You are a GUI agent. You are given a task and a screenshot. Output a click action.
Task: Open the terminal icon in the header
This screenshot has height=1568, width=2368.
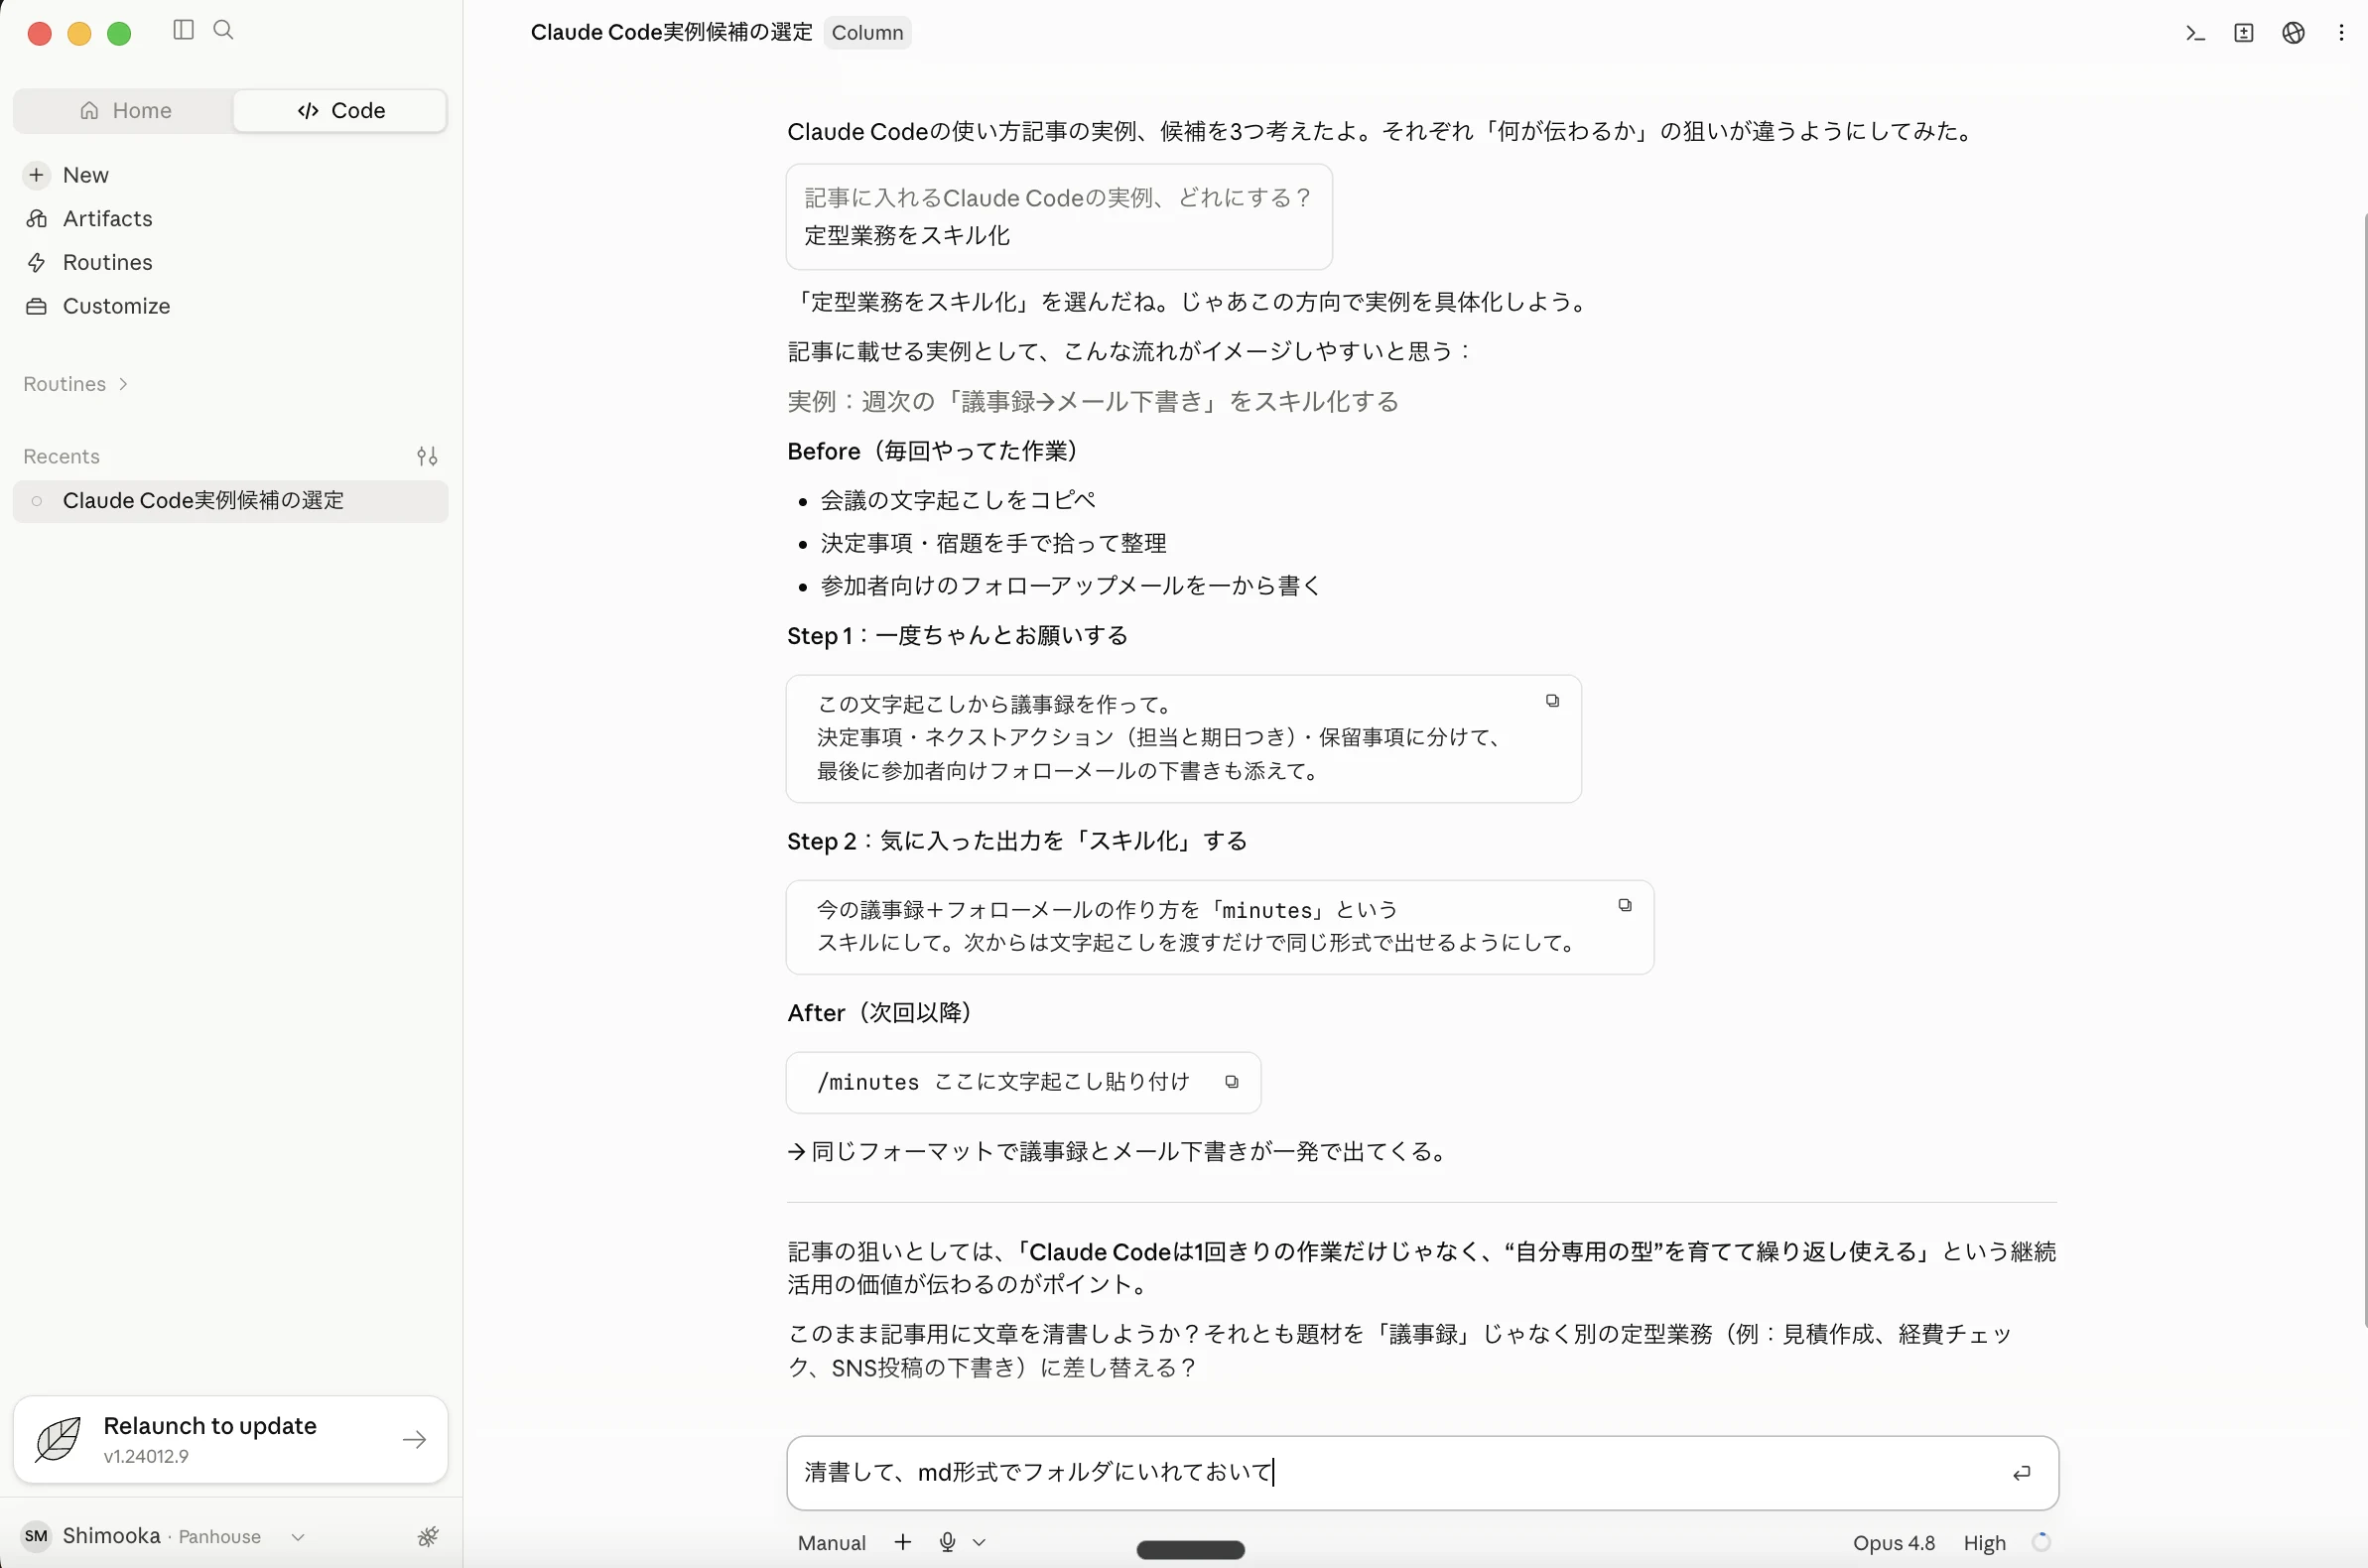(2195, 33)
